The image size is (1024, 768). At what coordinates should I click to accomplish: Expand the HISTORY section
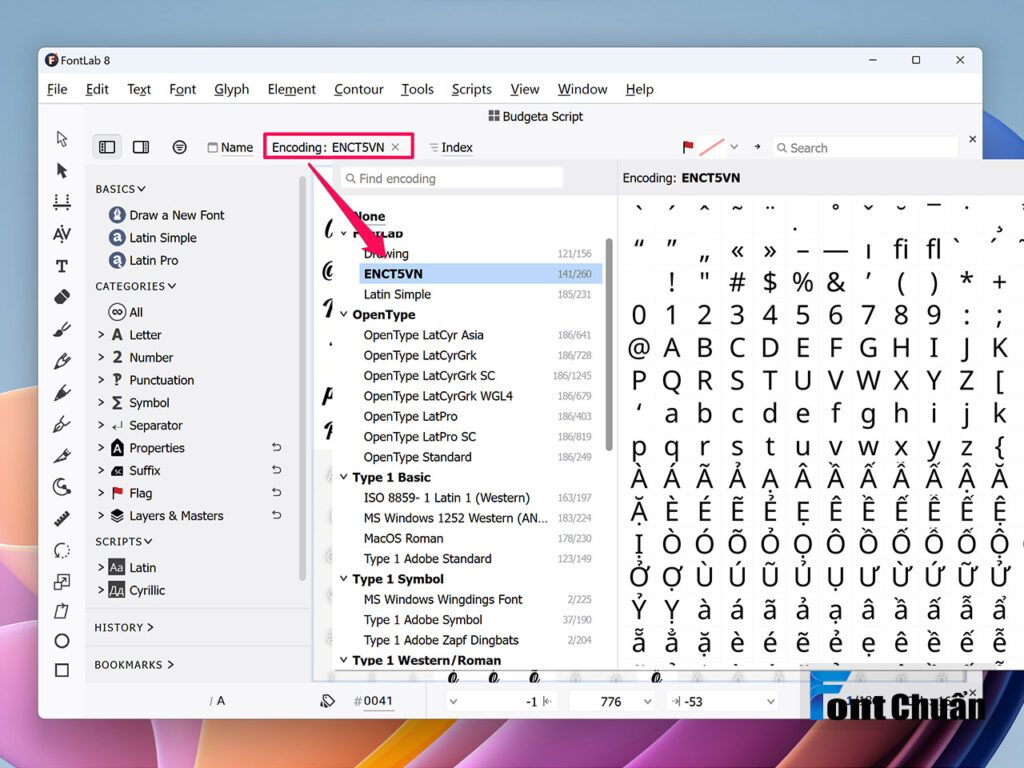124,628
